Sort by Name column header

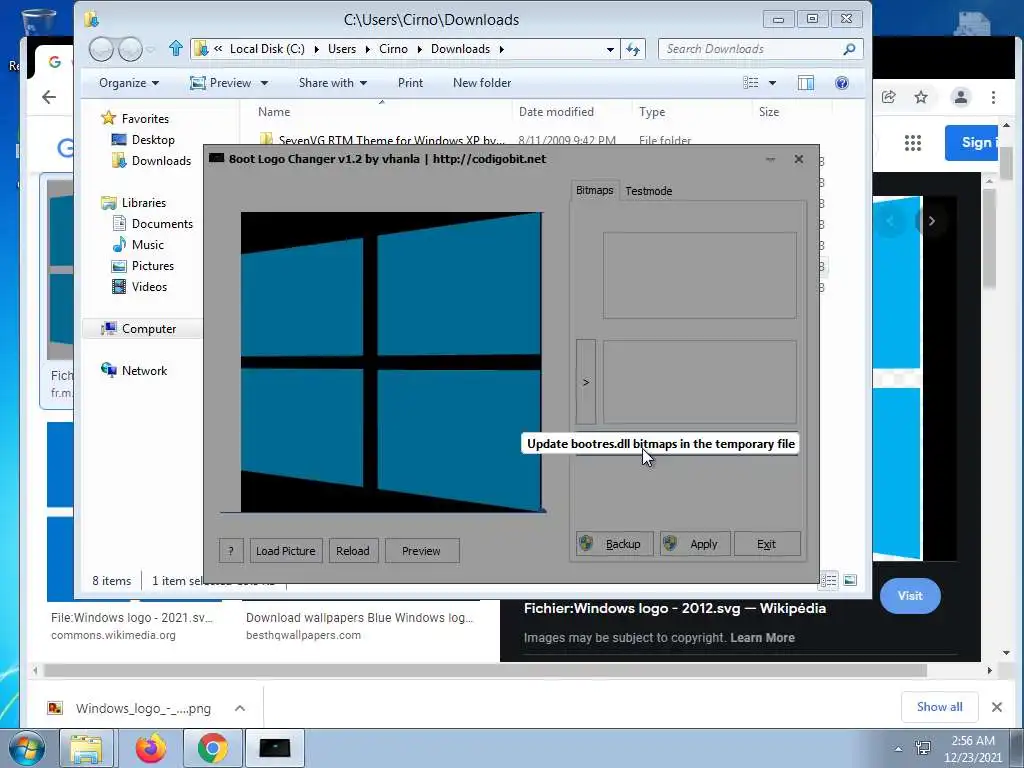point(274,112)
